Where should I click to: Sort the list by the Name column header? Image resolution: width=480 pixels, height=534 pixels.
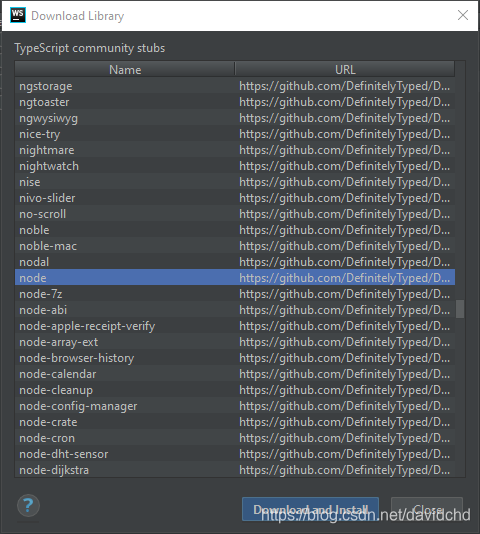(x=125, y=69)
